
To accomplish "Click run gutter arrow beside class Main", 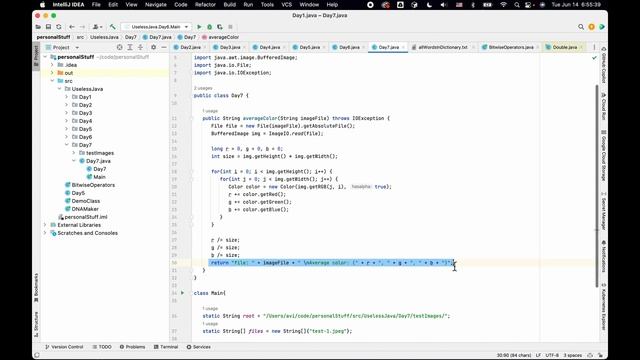I will coord(182,293).
